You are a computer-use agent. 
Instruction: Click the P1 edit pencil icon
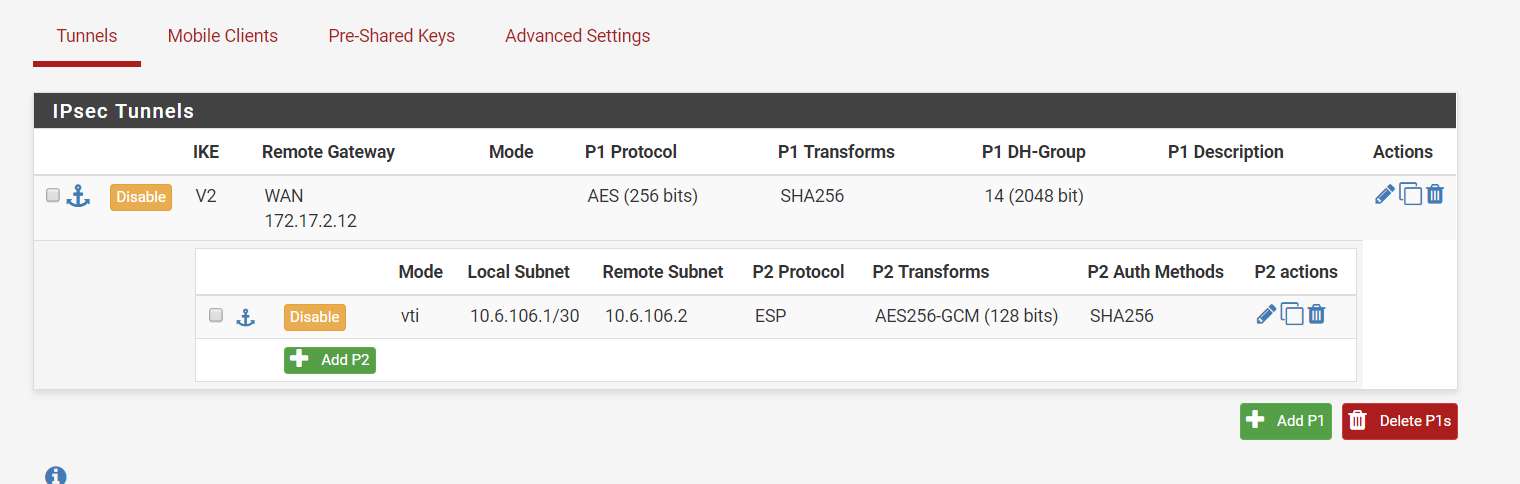coord(1385,195)
